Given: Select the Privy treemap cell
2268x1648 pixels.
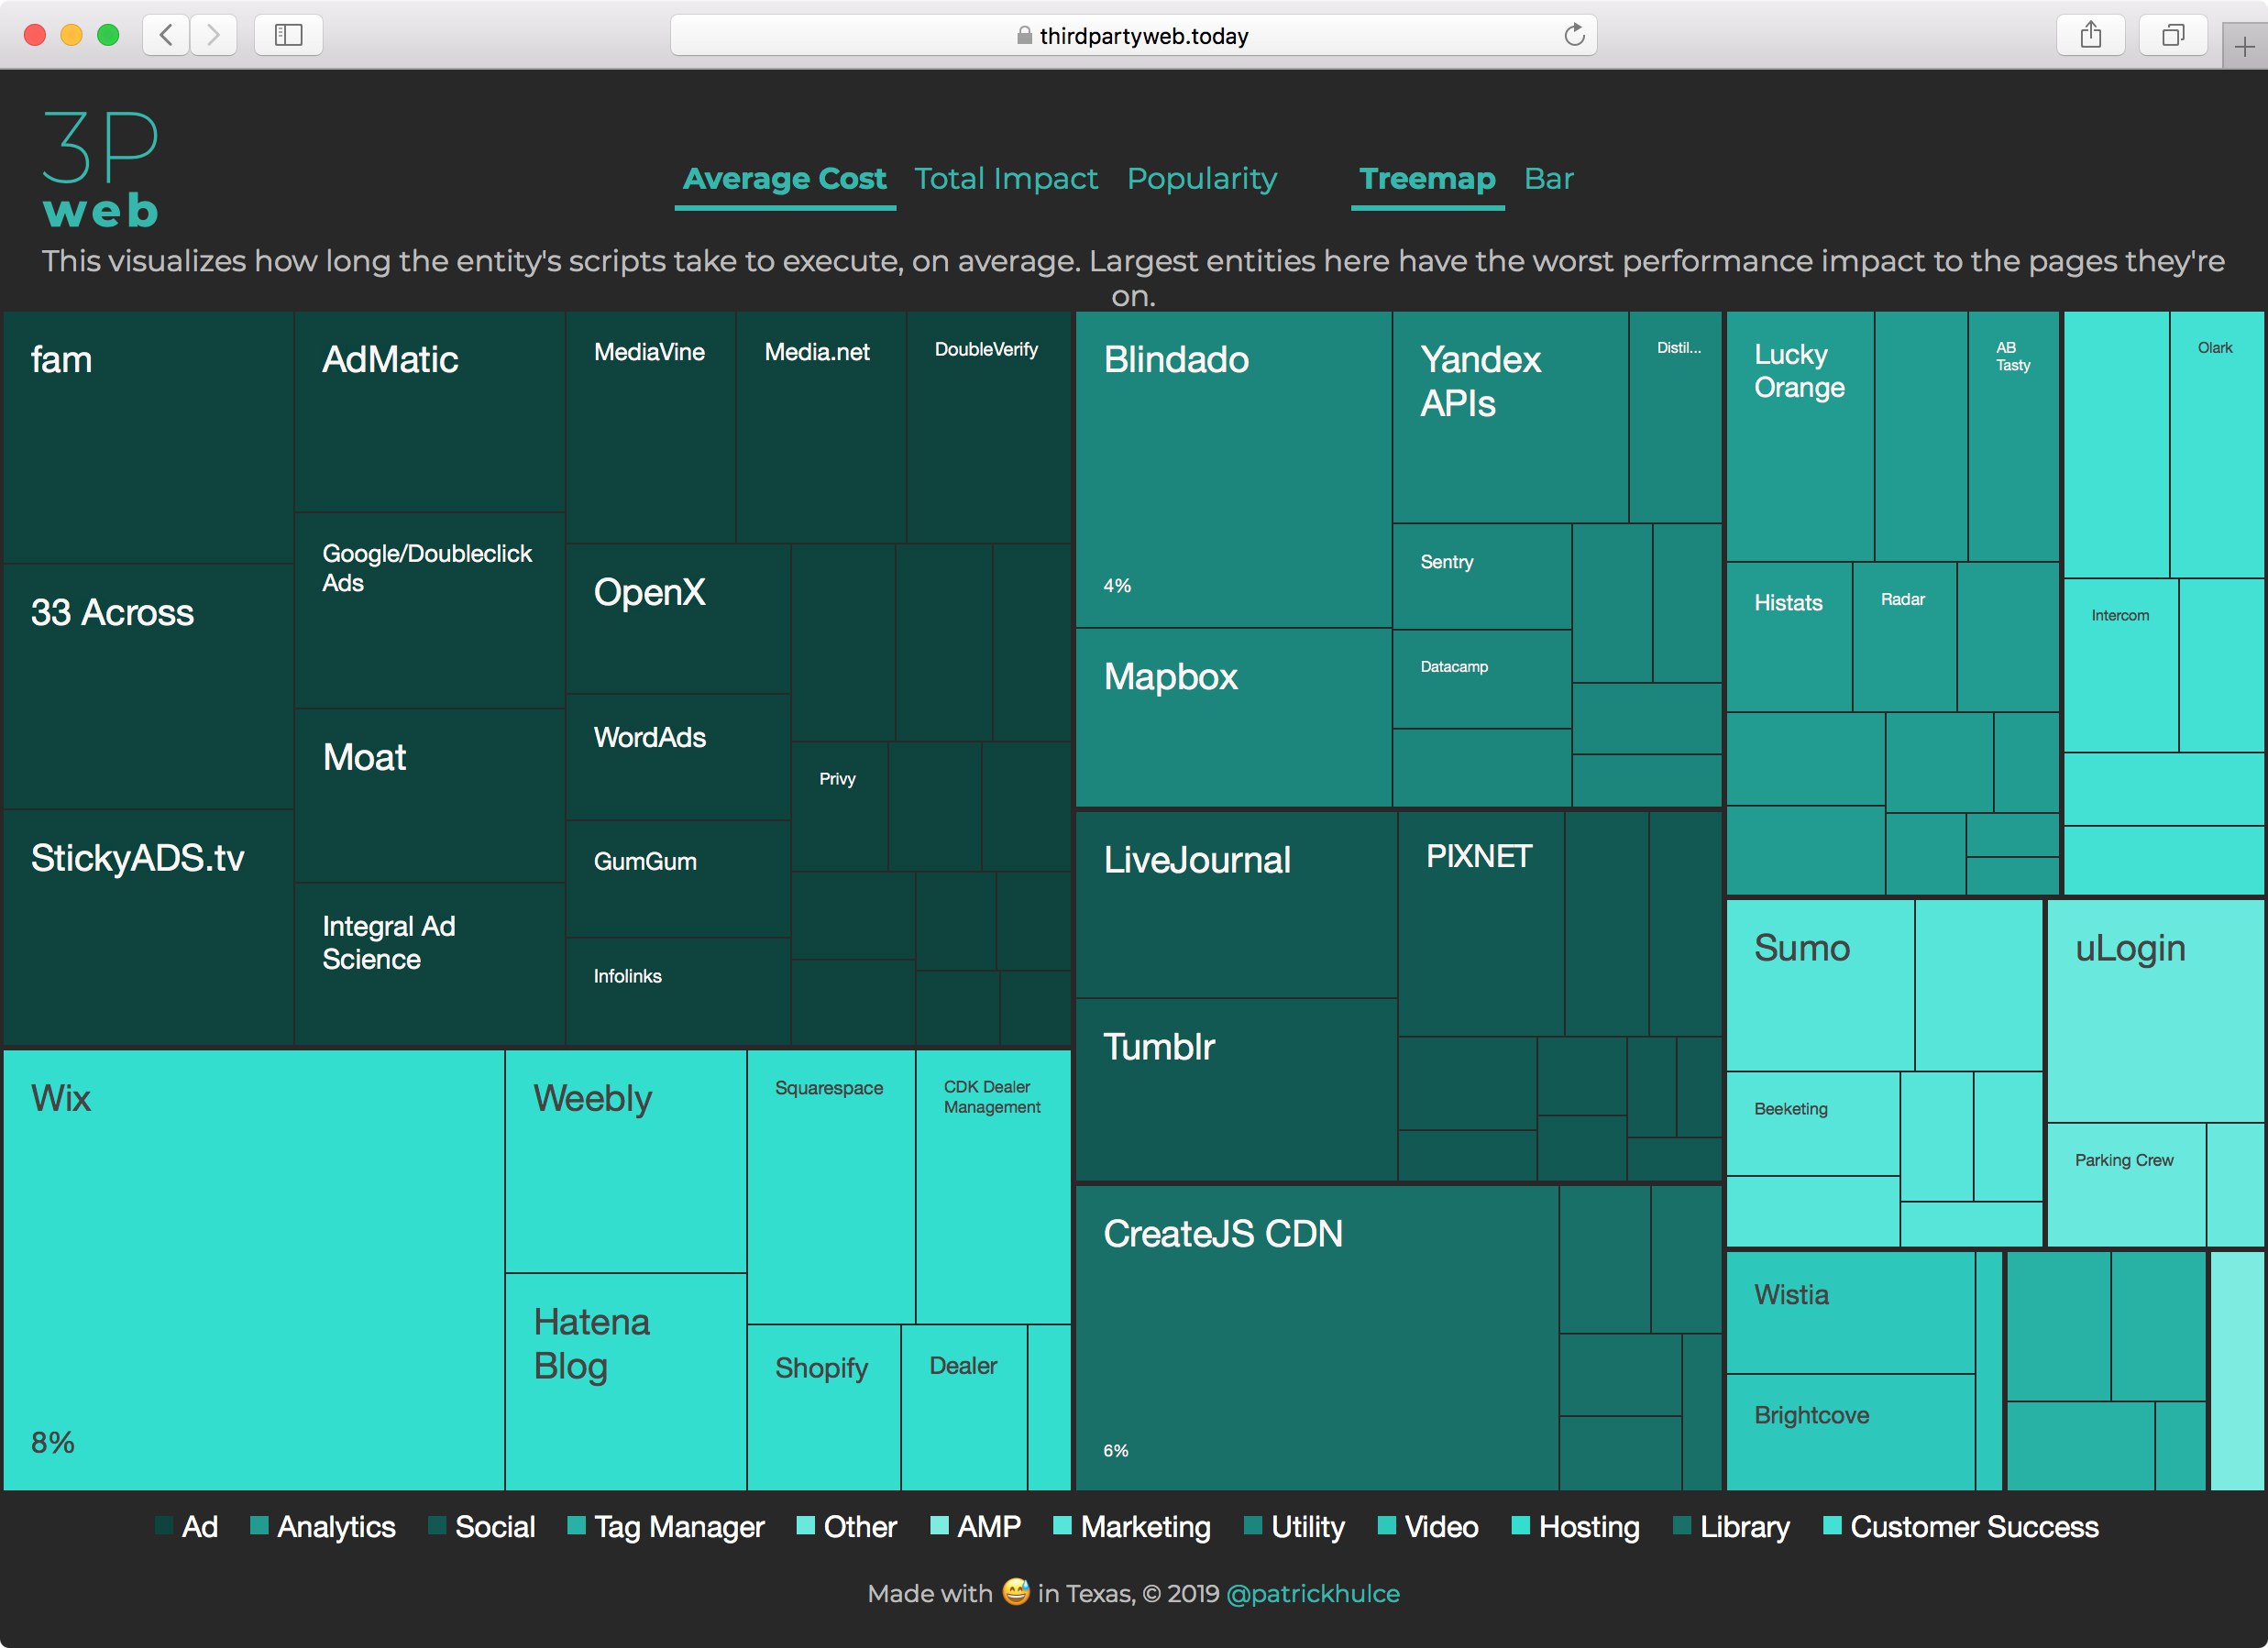Looking at the screenshot, I should 839,806.
